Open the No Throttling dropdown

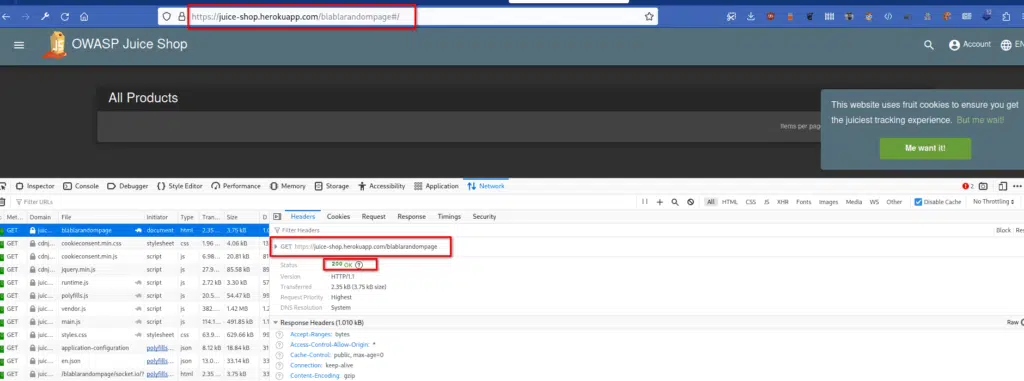(x=993, y=202)
